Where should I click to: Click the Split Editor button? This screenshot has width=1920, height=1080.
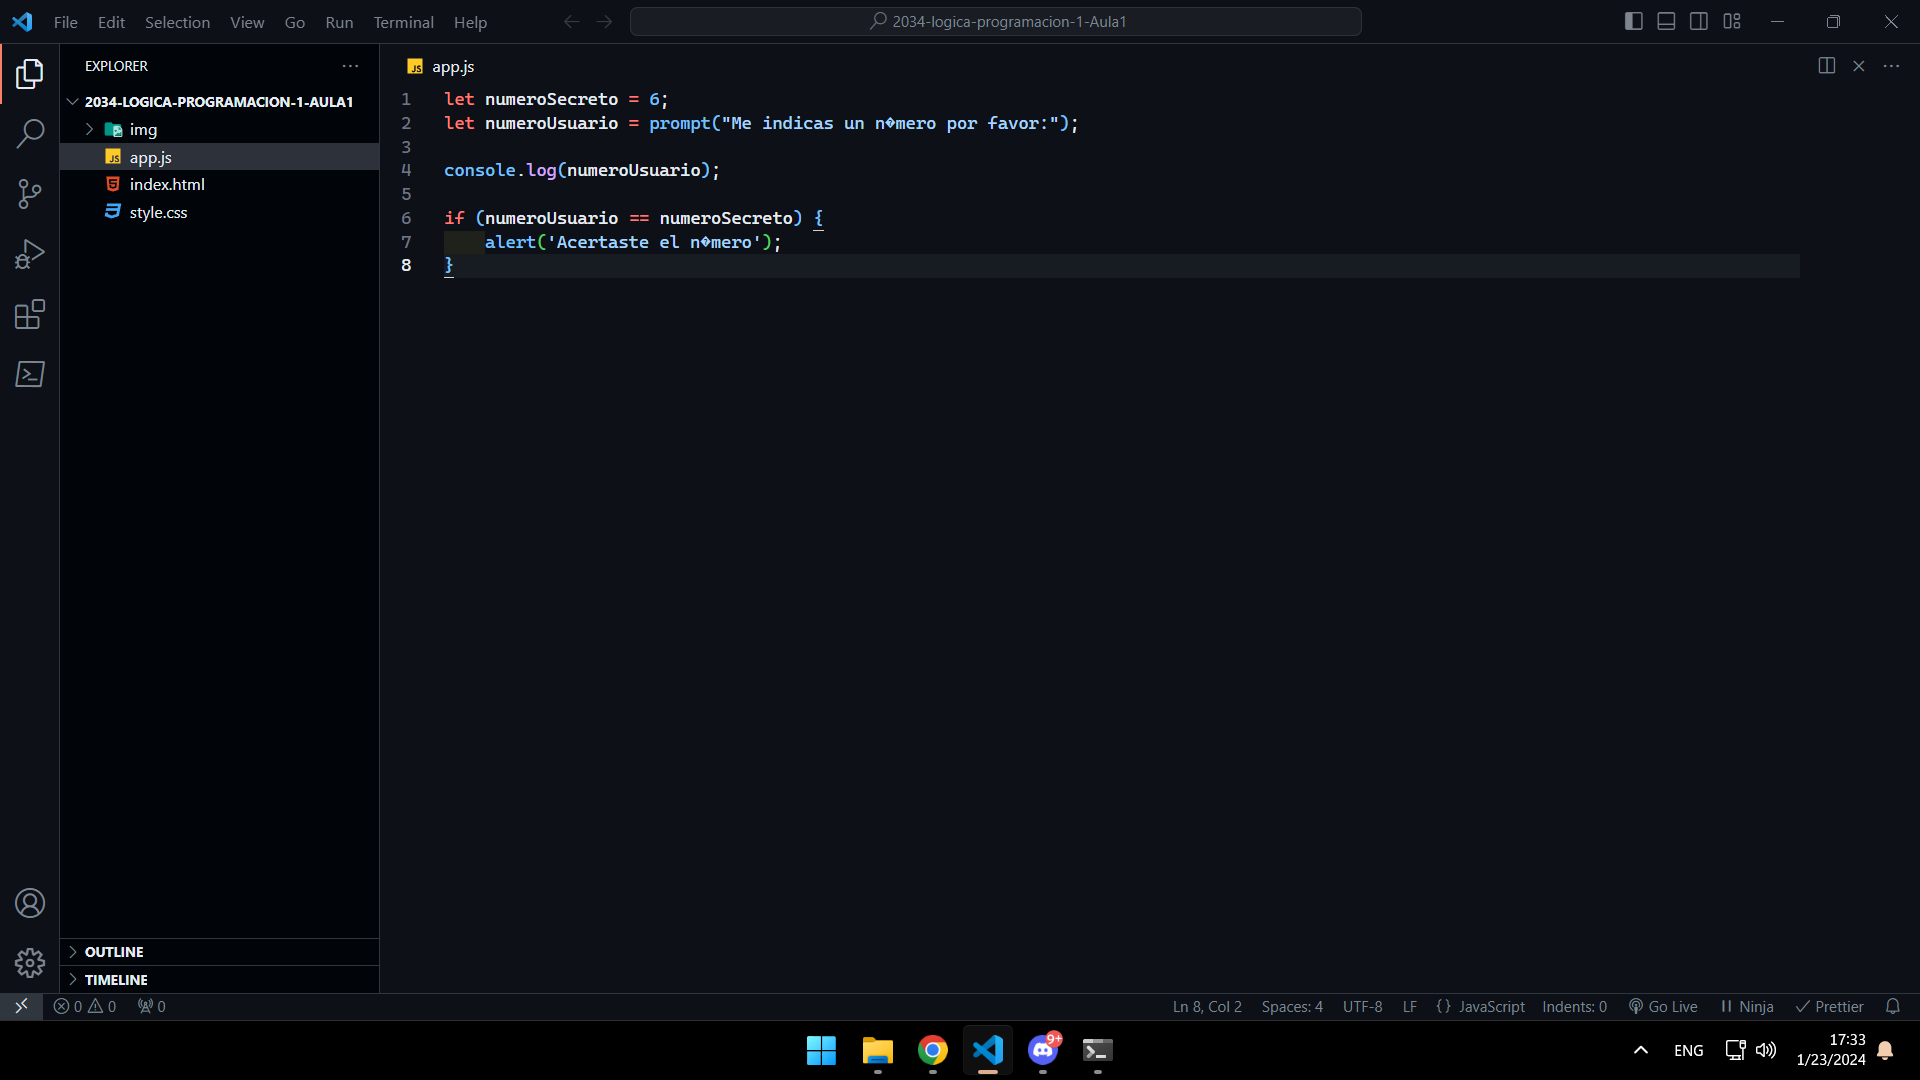[1826, 66]
